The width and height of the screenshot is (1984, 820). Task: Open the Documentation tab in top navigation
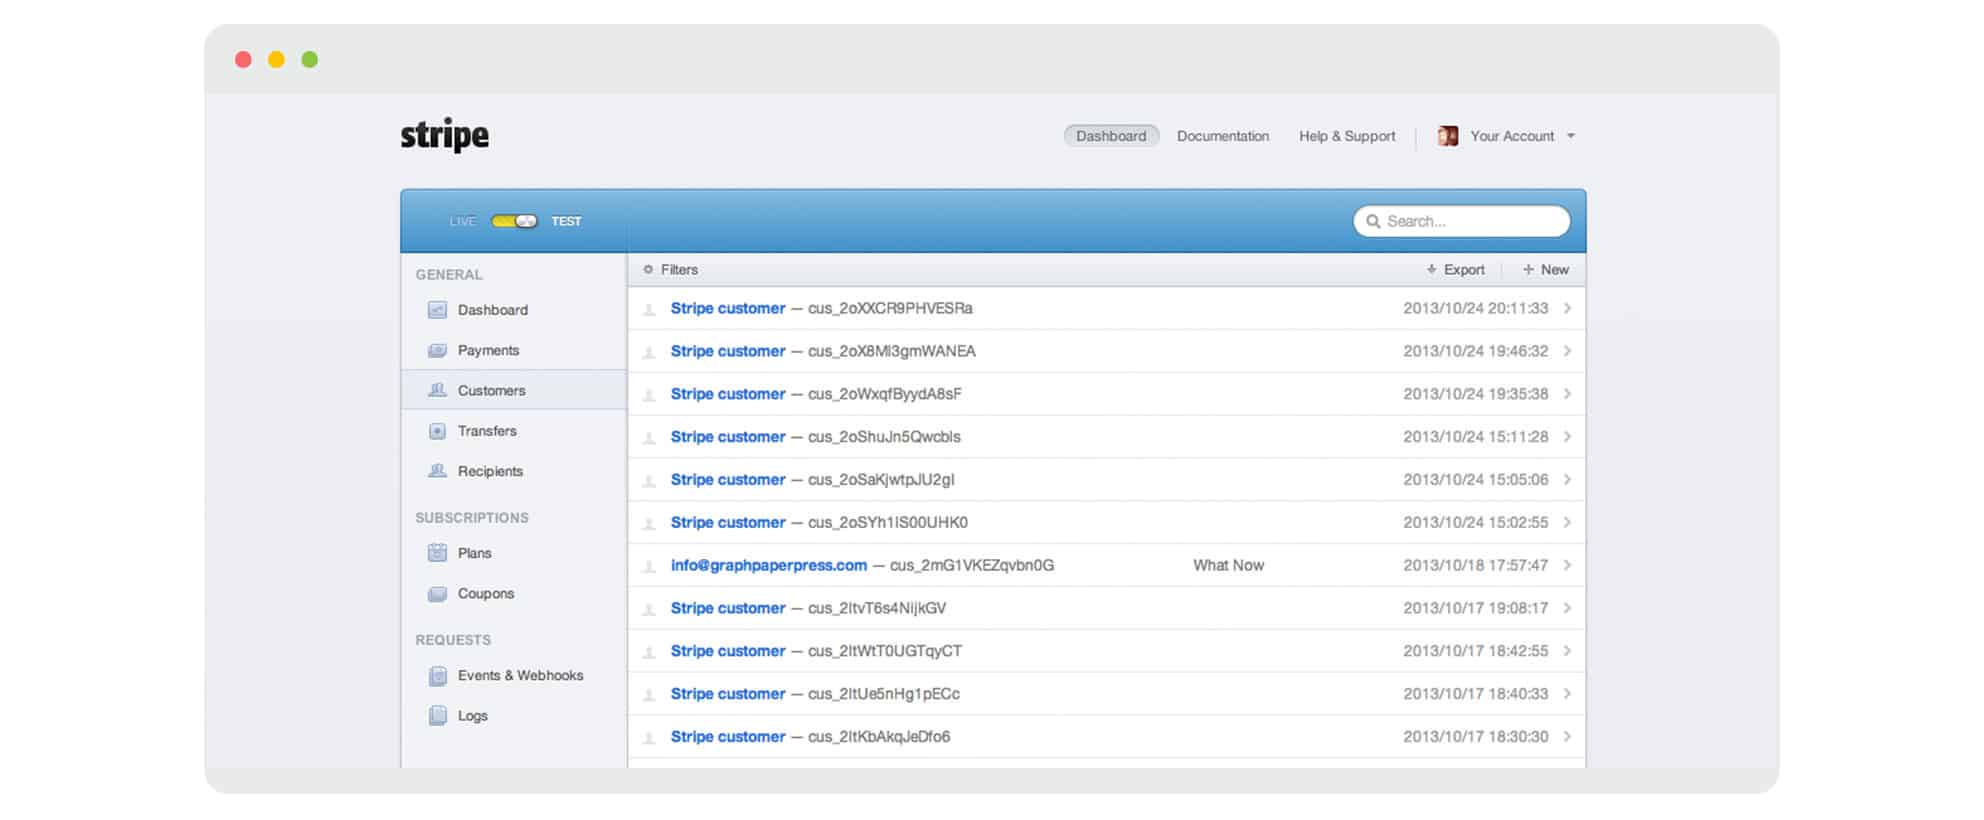point(1222,136)
